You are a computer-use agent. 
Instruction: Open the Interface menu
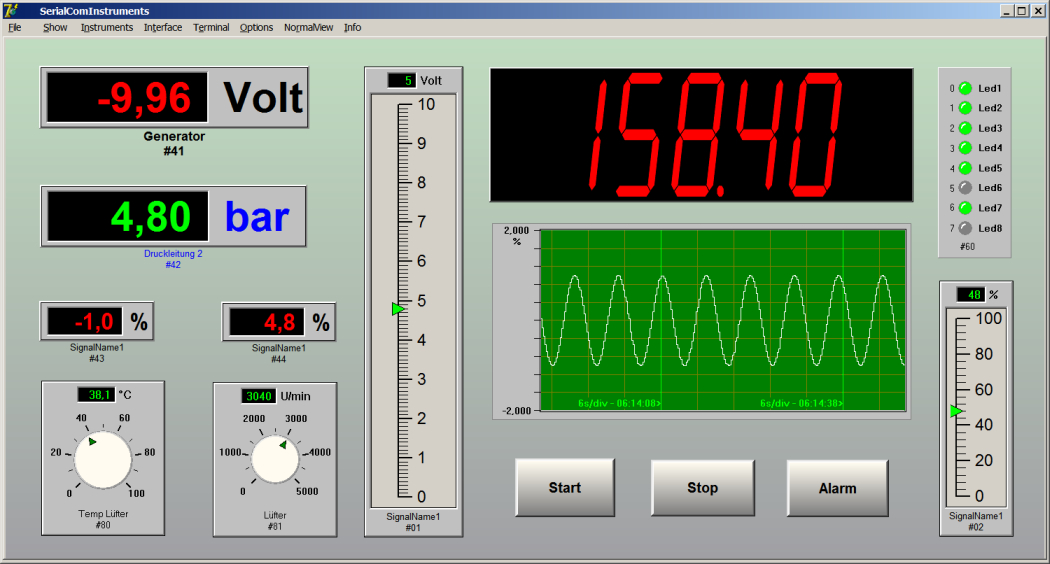pyautogui.click(x=163, y=27)
